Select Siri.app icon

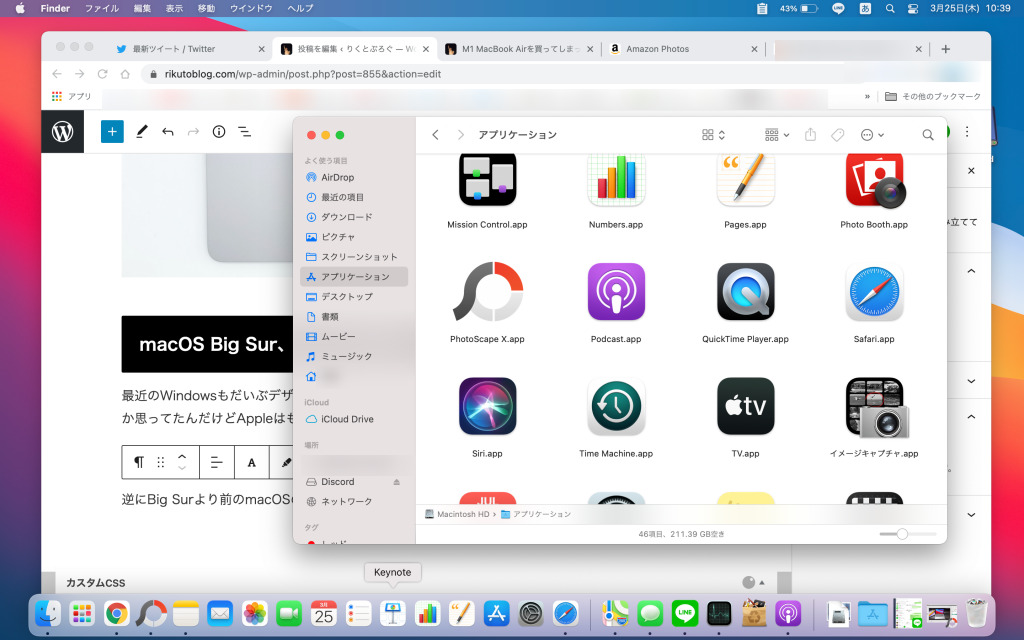[x=487, y=406]
